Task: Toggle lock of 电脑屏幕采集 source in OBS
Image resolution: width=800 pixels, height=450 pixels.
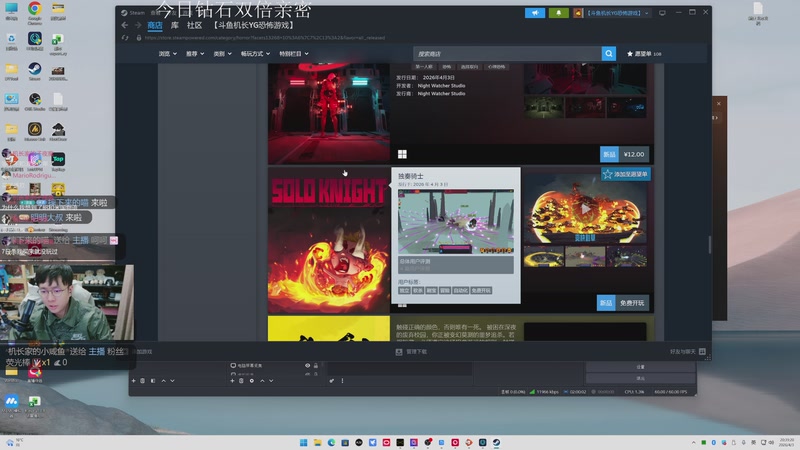Action: point(316,365)
